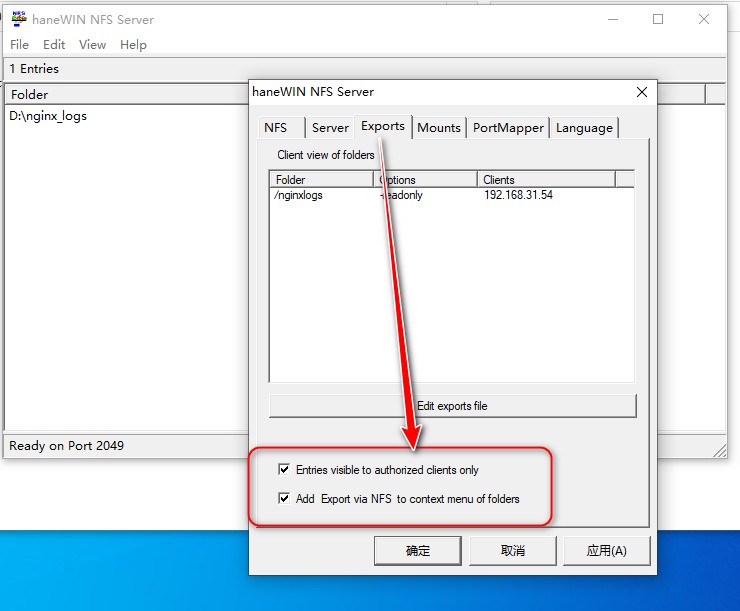Switch to the Mounts tab
740x611 pixels.
click(x=439, y=128)
